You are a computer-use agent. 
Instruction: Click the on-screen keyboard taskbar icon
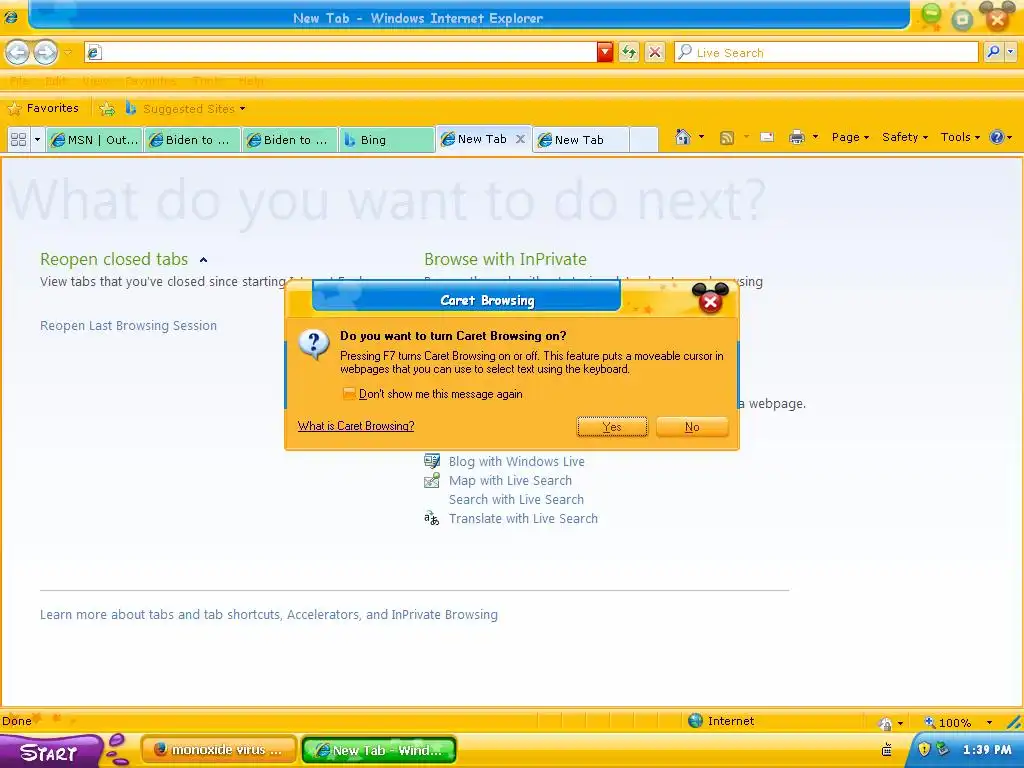tap(887, 749)
